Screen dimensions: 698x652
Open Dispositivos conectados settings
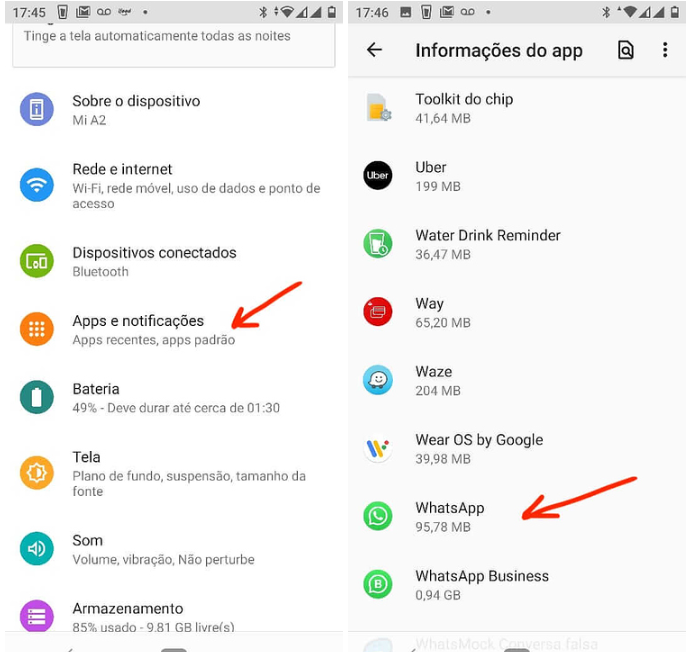(x=174, y=261)
